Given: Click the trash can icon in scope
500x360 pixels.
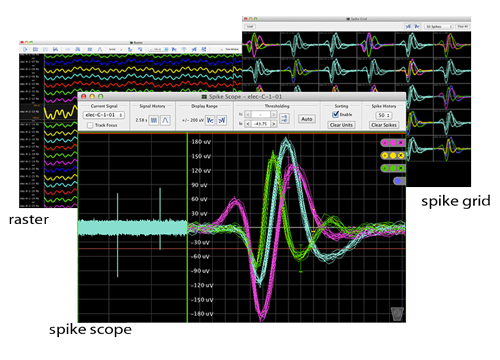Looking at the screenshot, I should (x=397, y=314).
